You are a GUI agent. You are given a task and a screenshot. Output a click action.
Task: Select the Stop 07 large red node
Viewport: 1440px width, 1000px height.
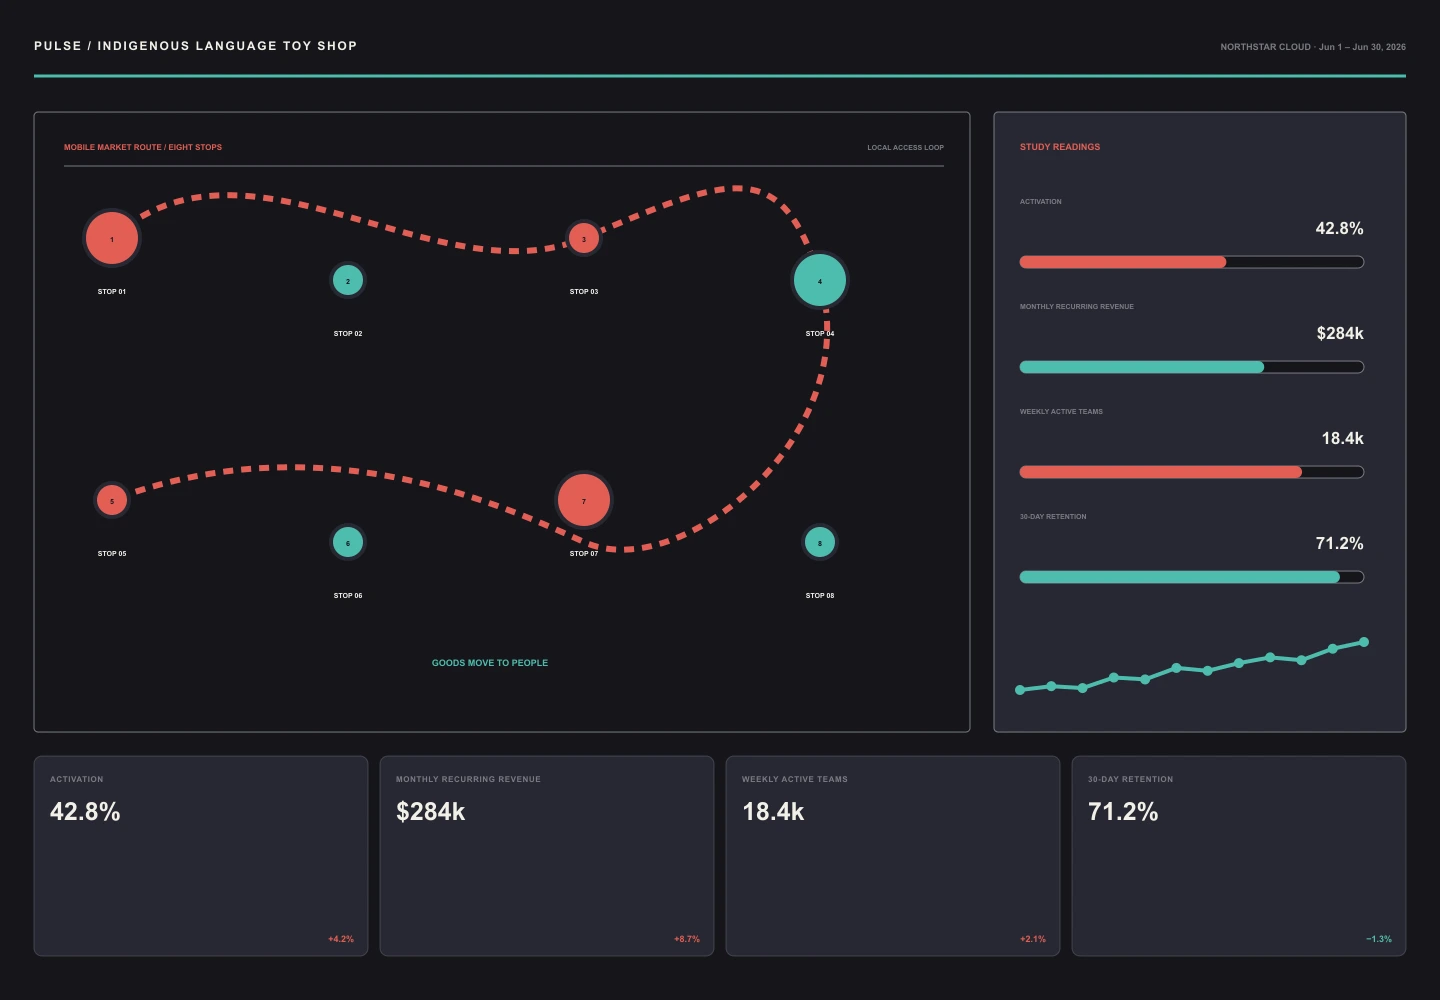coord(584,500)
